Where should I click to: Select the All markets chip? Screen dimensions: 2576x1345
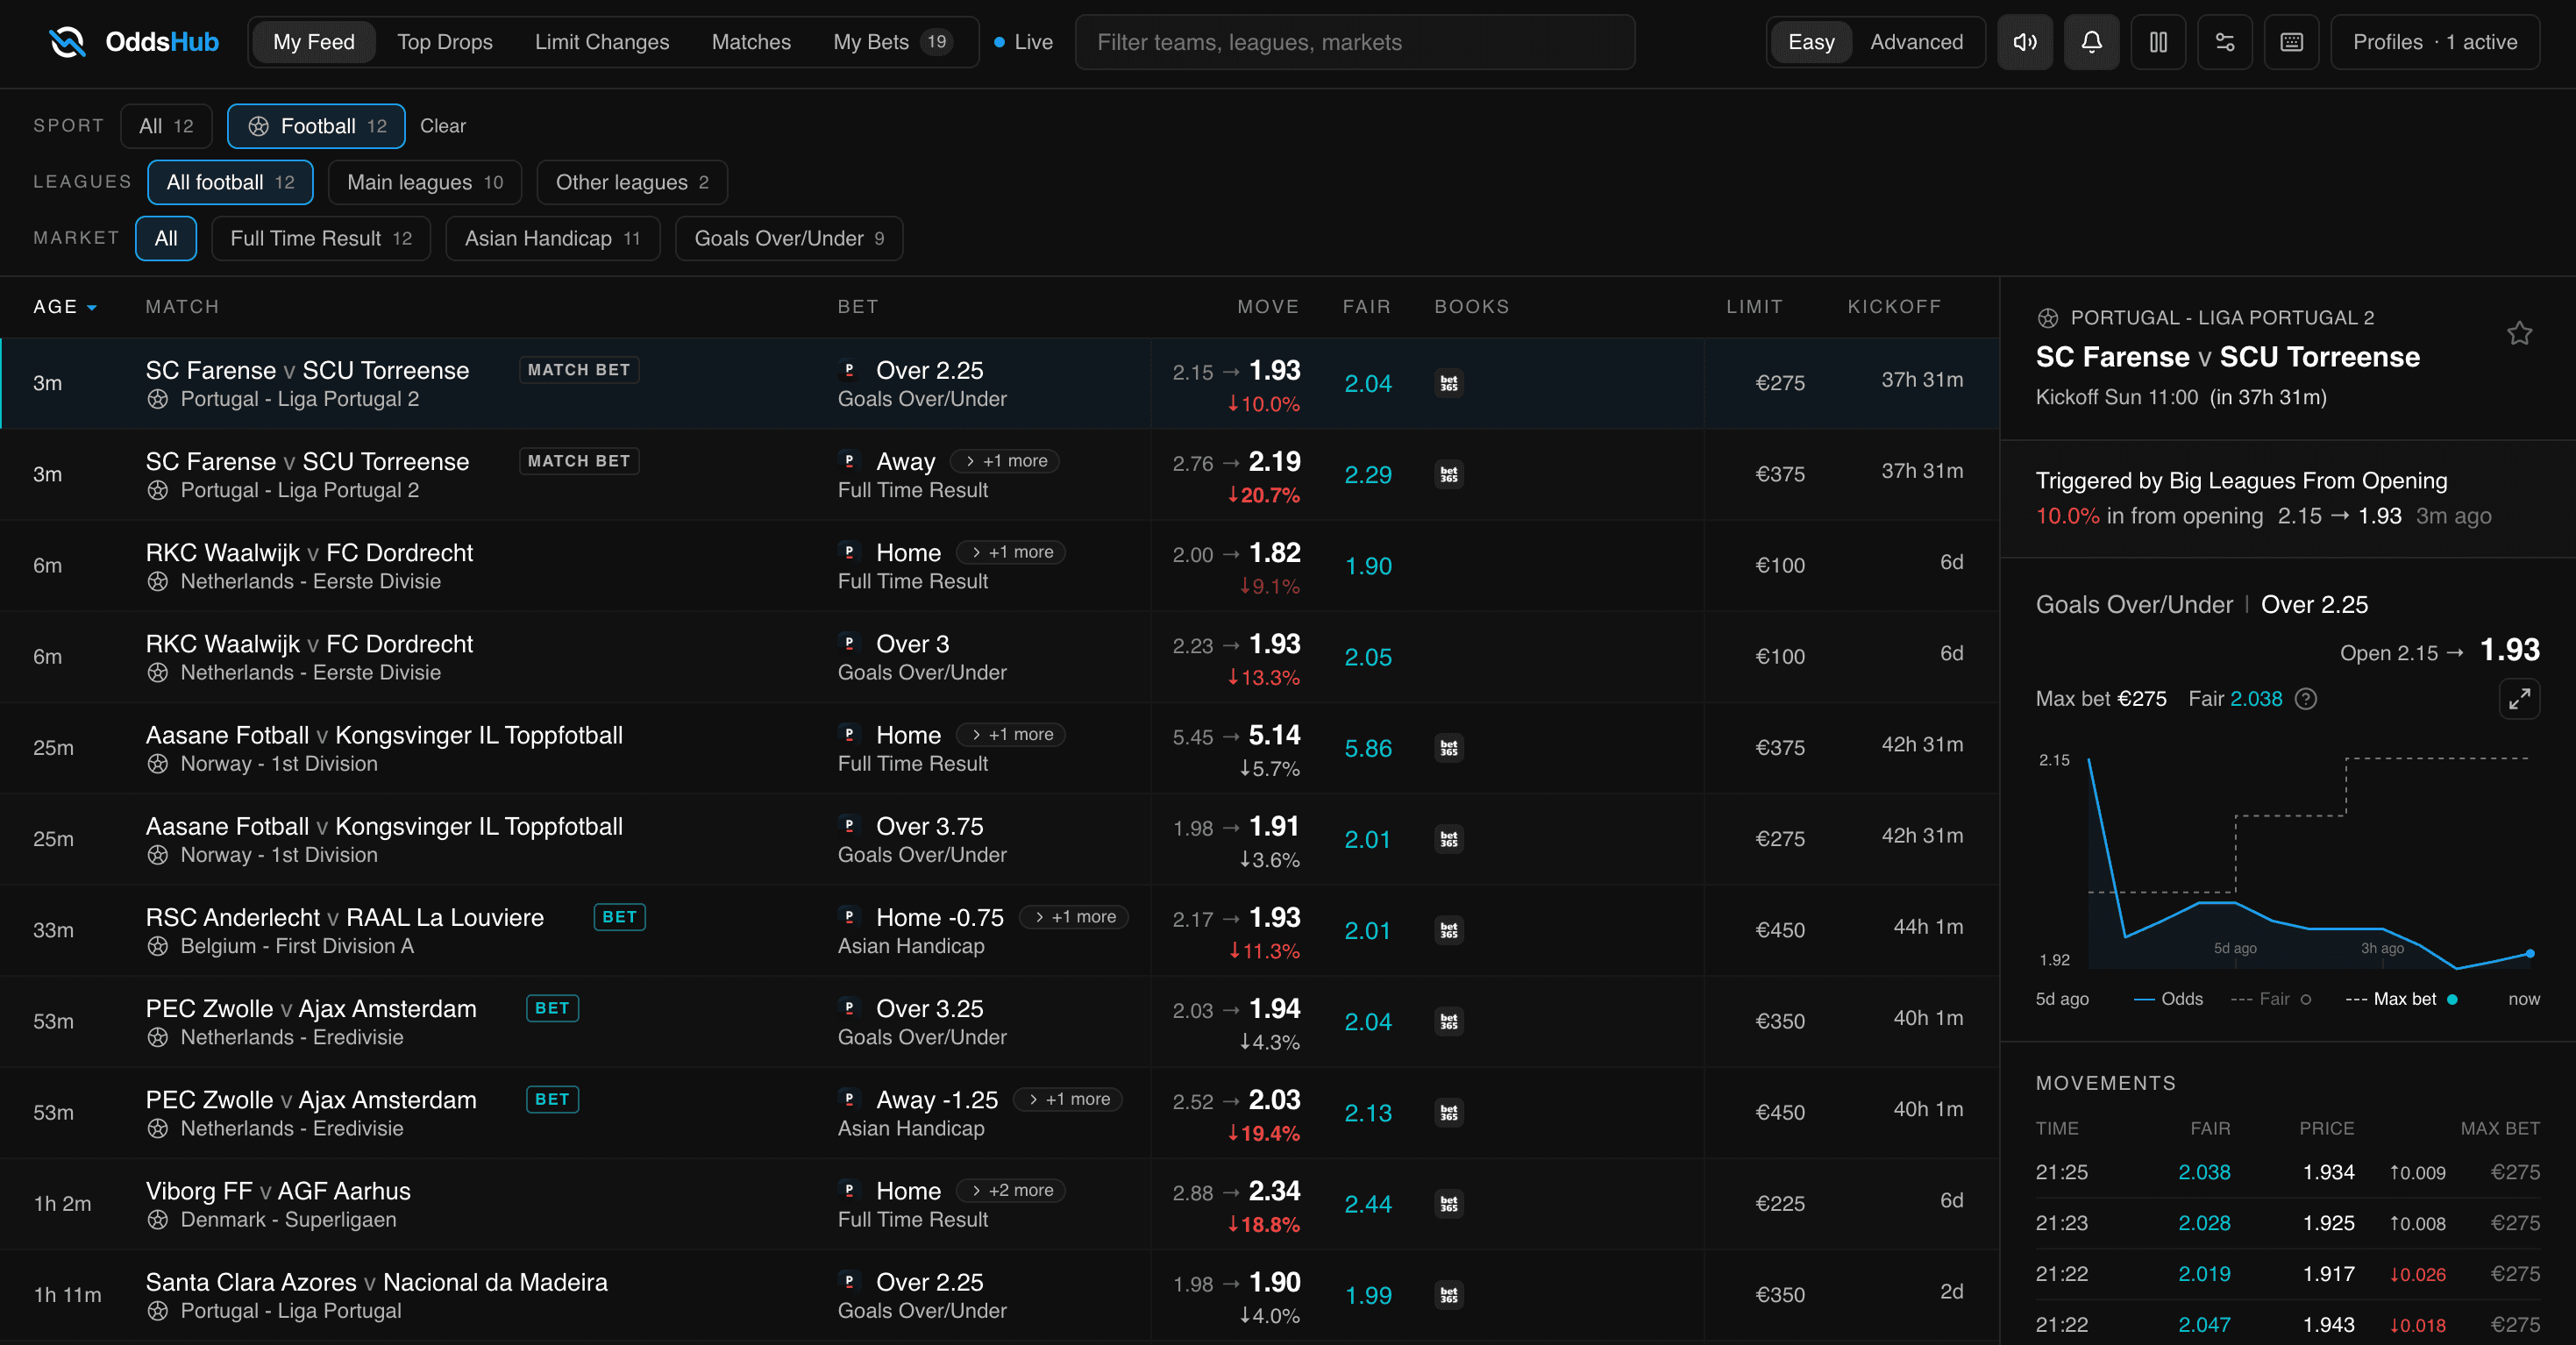(x=166, y=238)
